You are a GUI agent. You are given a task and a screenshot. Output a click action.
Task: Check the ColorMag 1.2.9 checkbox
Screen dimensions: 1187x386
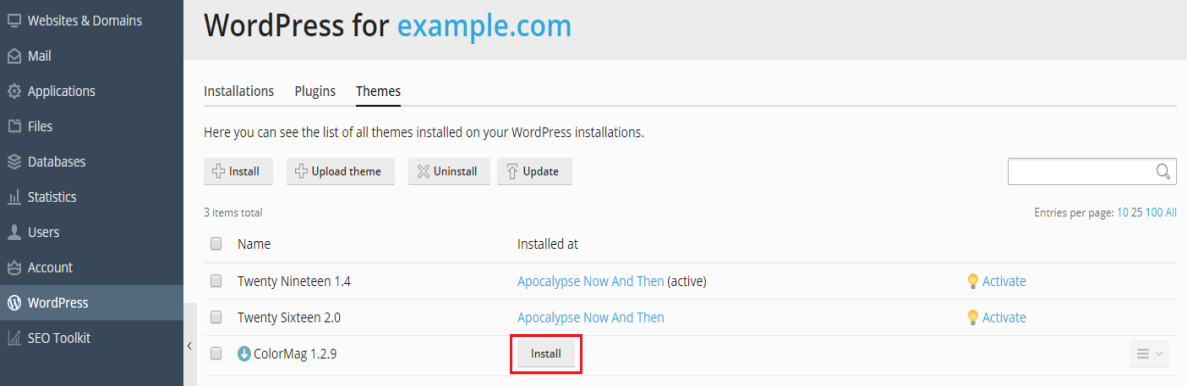click(x=216, y=353)
